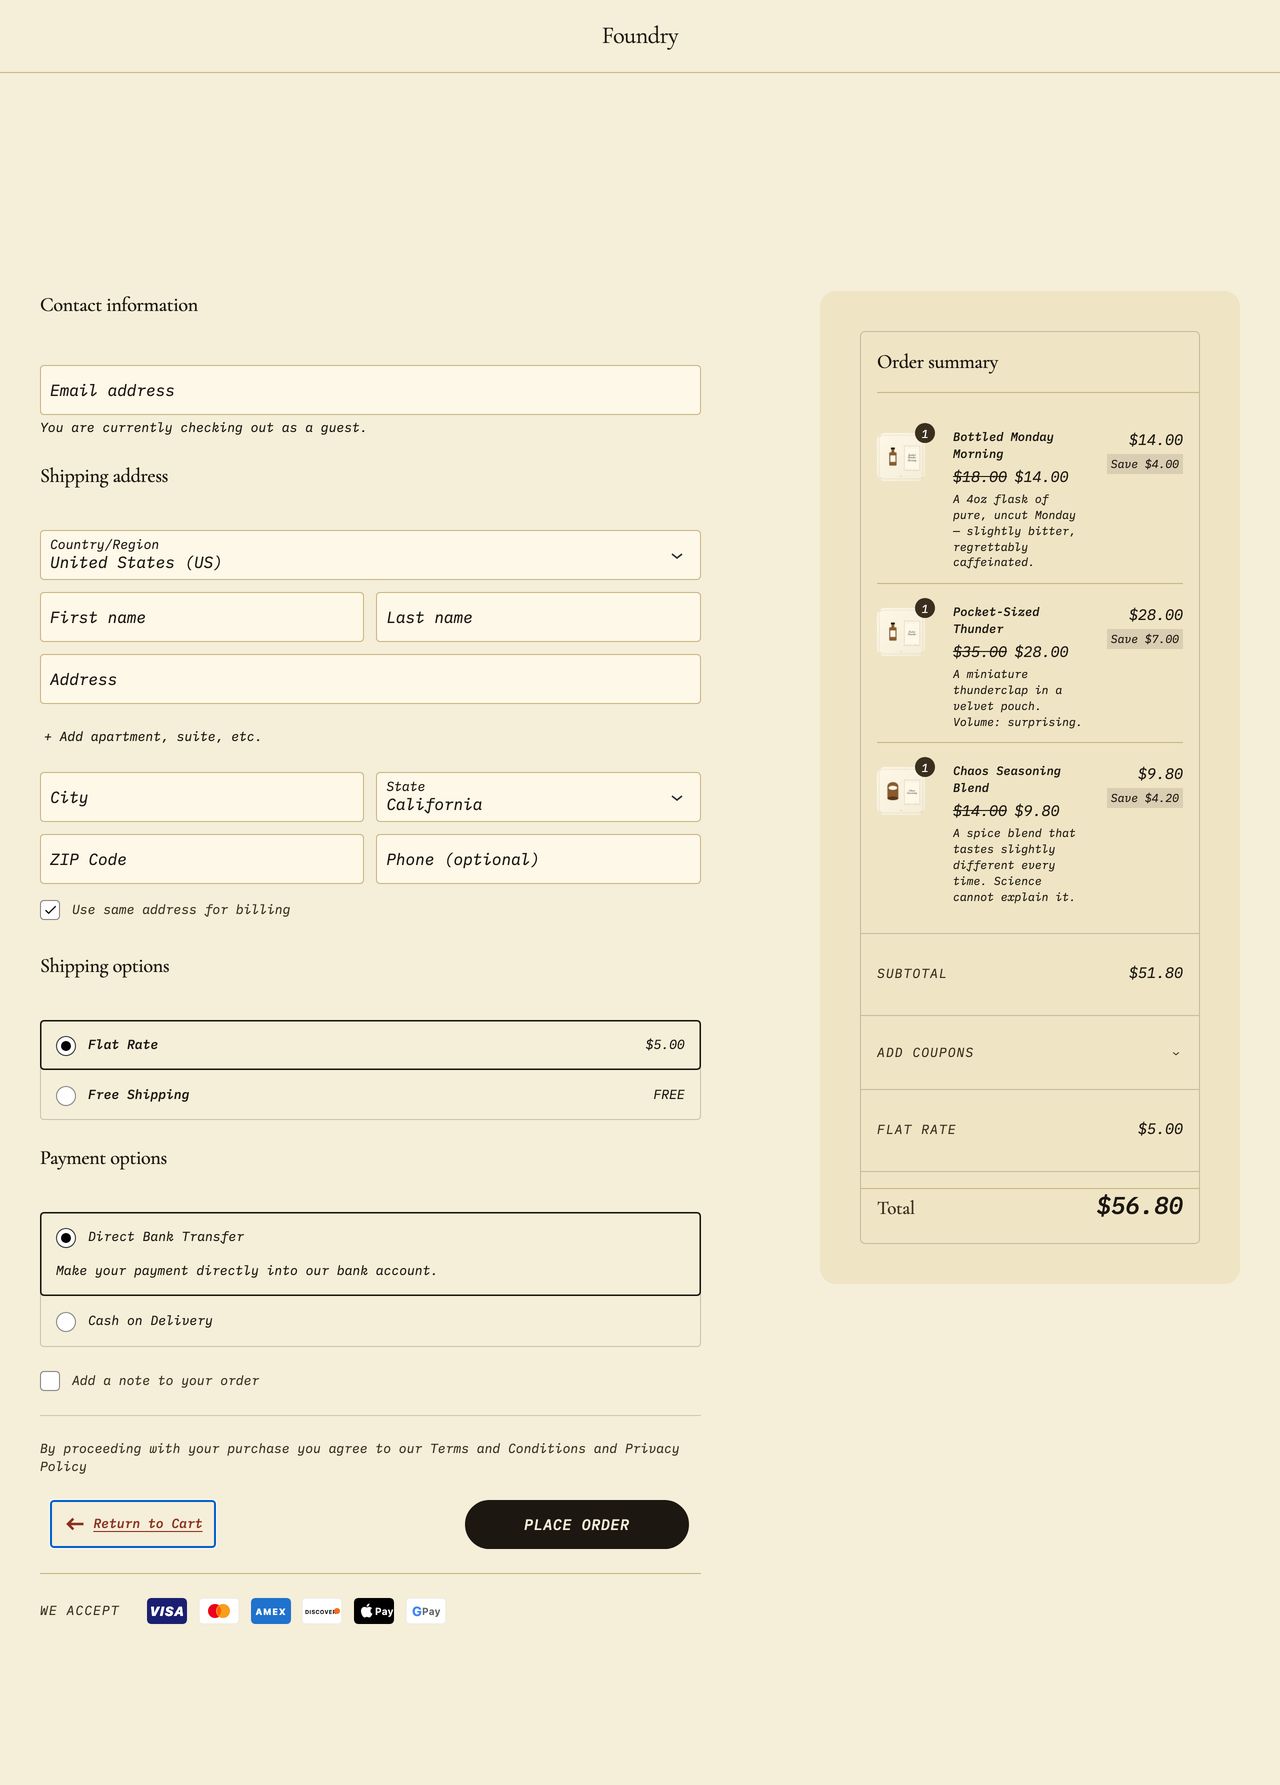1280x1785 pixels.
Task: Open the State dropdown showing California
Action: pos(538,797)
